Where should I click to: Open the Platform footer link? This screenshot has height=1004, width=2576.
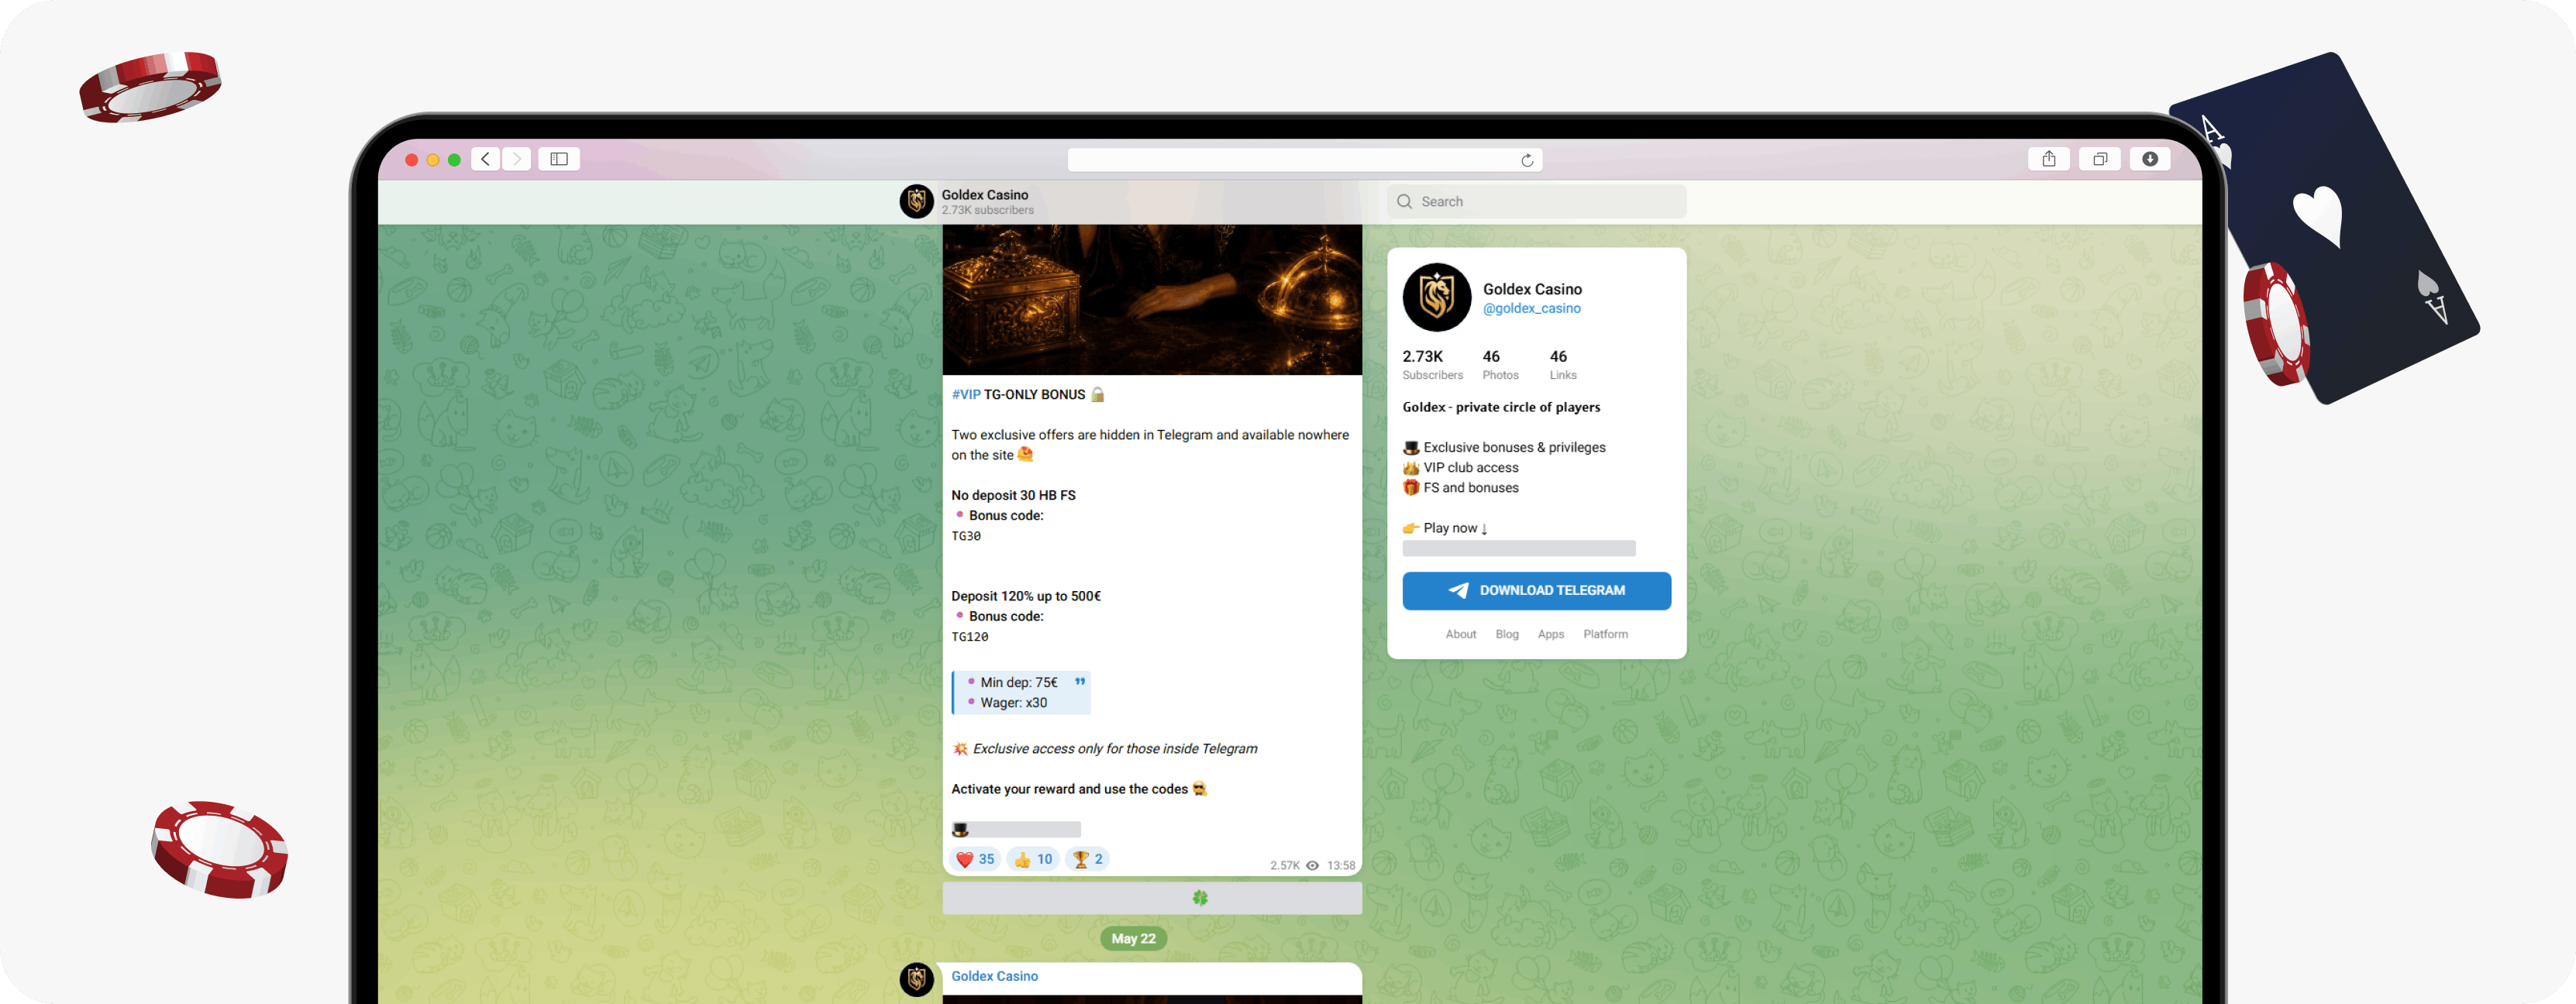1606,634
